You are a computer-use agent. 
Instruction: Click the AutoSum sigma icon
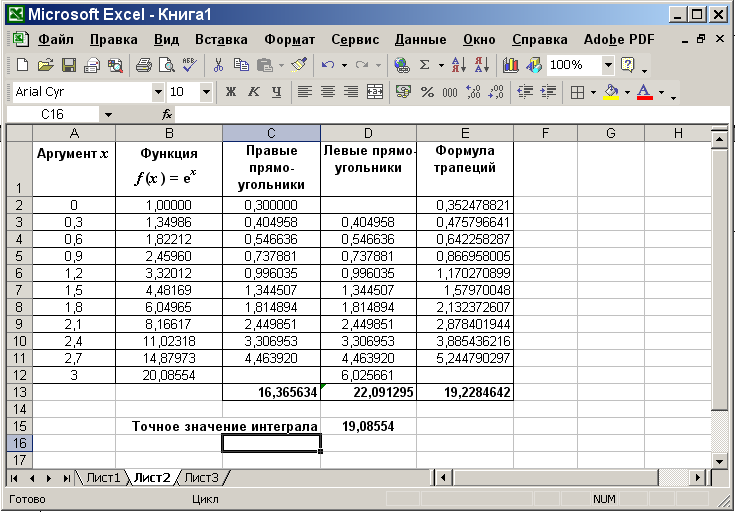point(424,65)
